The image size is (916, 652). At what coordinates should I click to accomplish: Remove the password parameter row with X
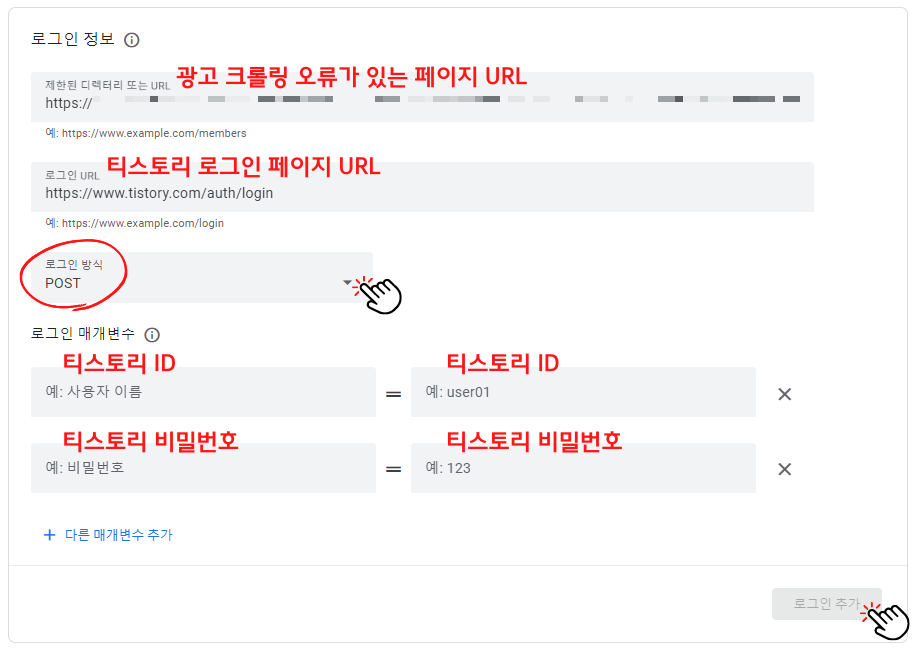tap(785, 469)
